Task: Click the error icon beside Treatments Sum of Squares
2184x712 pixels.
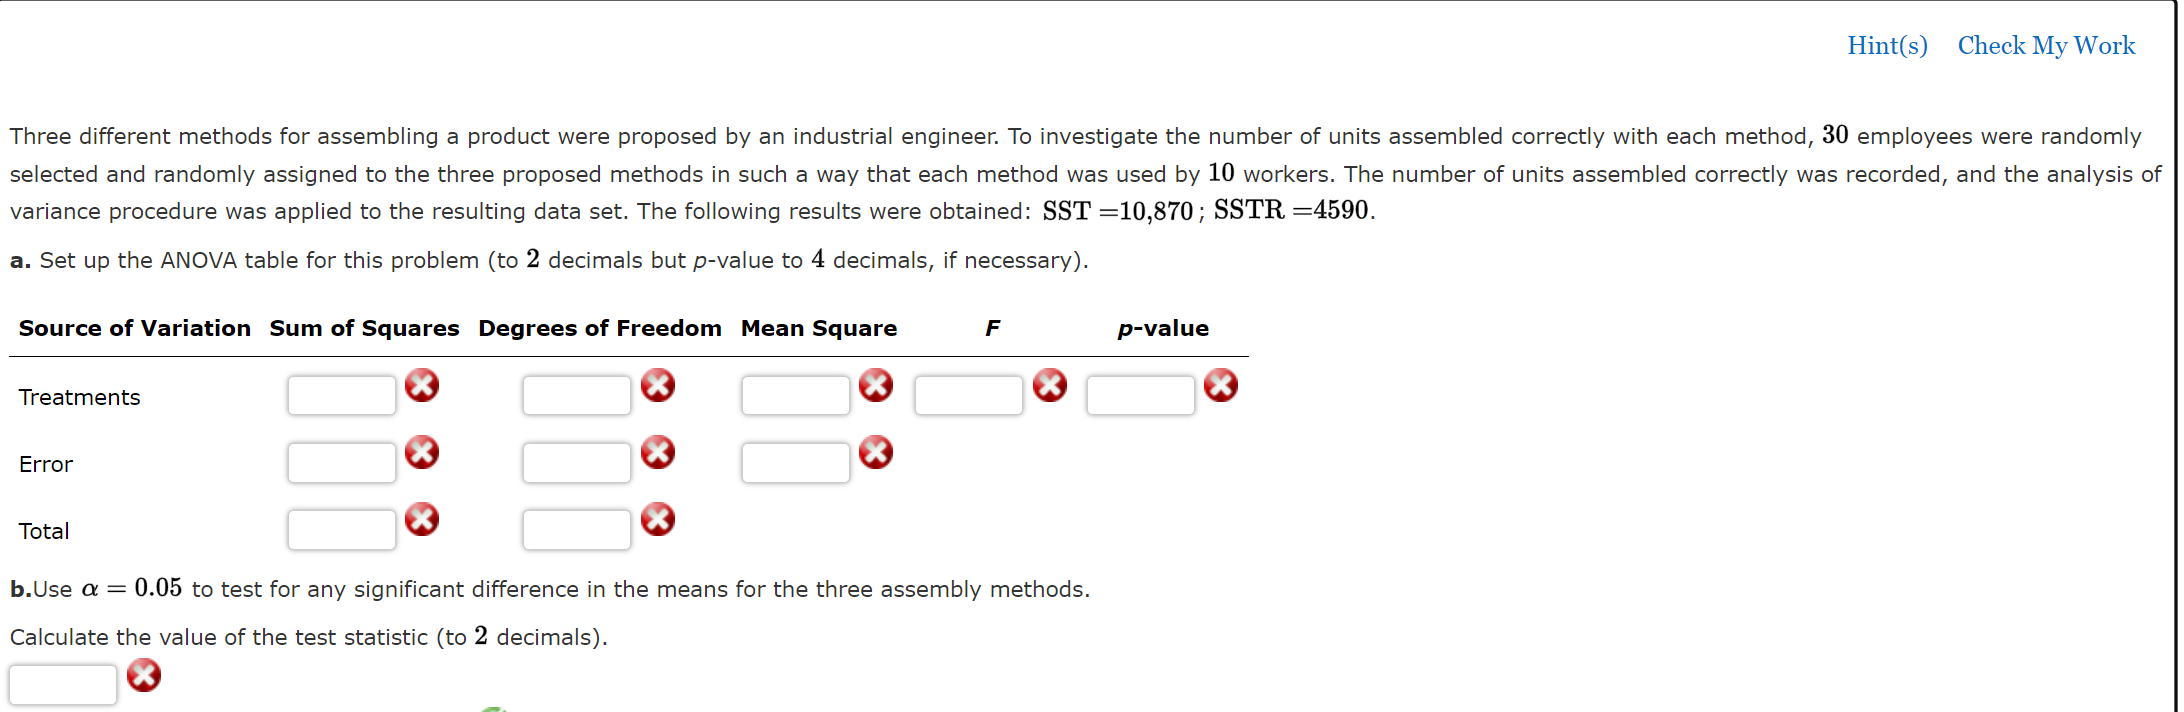Action: 422,384
